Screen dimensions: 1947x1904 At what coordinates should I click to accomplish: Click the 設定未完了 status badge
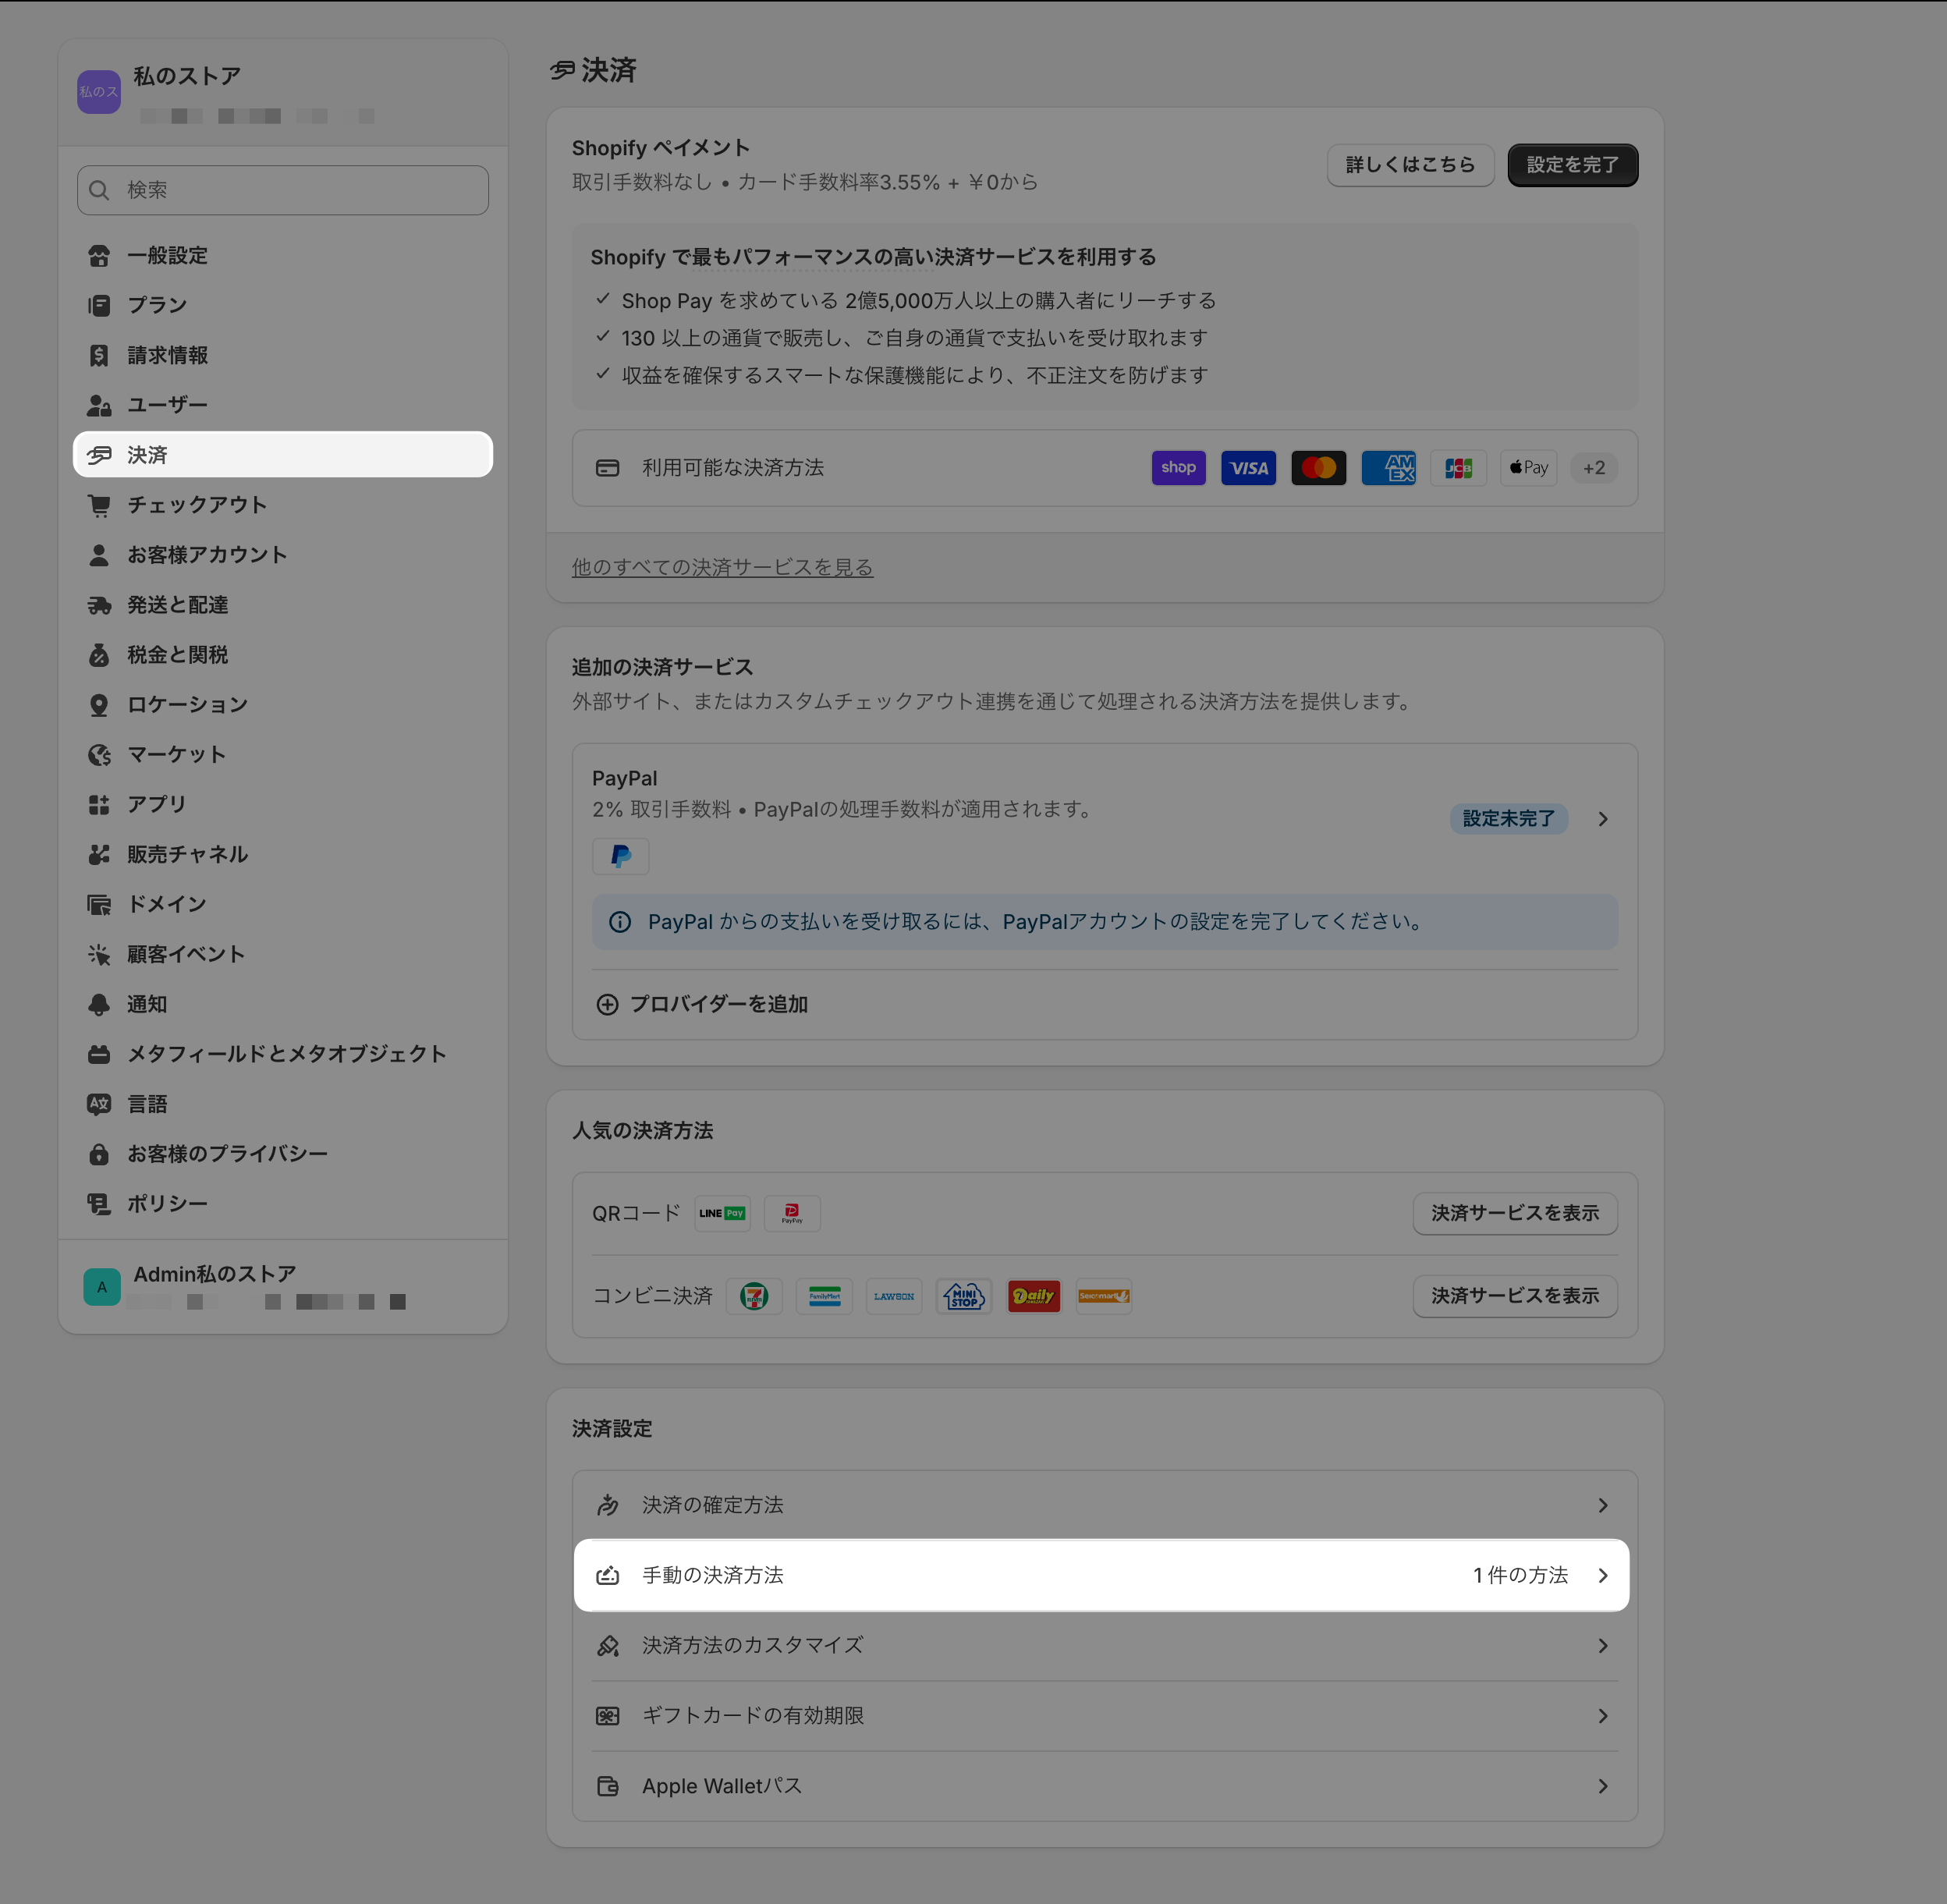tap(1509, 819)
